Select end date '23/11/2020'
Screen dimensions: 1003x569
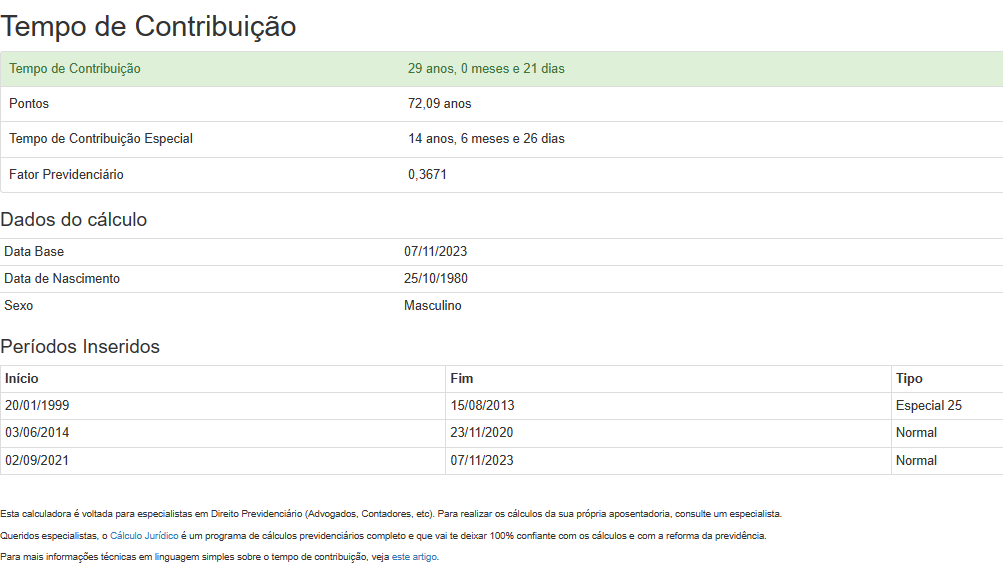tap(482, 433)
